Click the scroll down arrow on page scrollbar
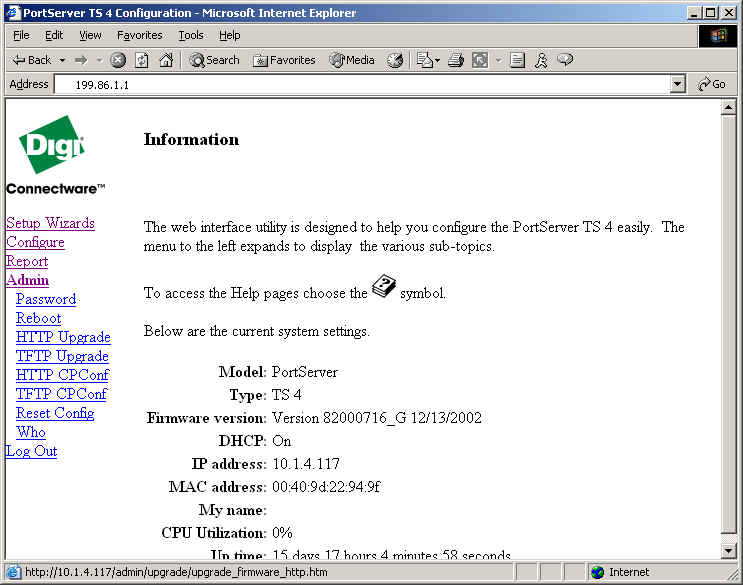Screen dimensions: 743x585 click(728, 550)
